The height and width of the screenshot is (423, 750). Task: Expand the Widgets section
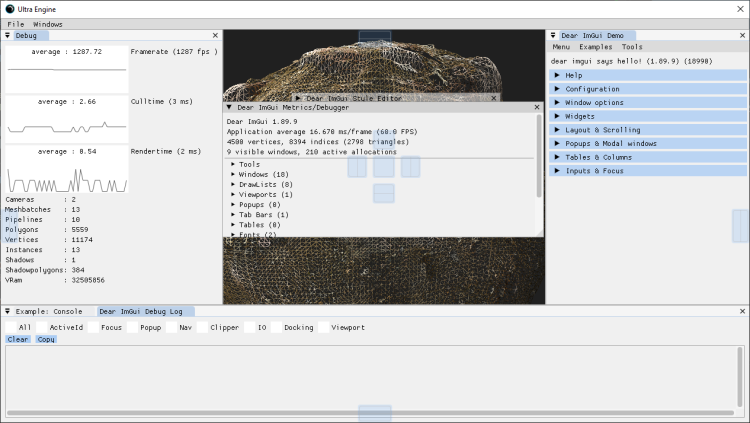579,116
